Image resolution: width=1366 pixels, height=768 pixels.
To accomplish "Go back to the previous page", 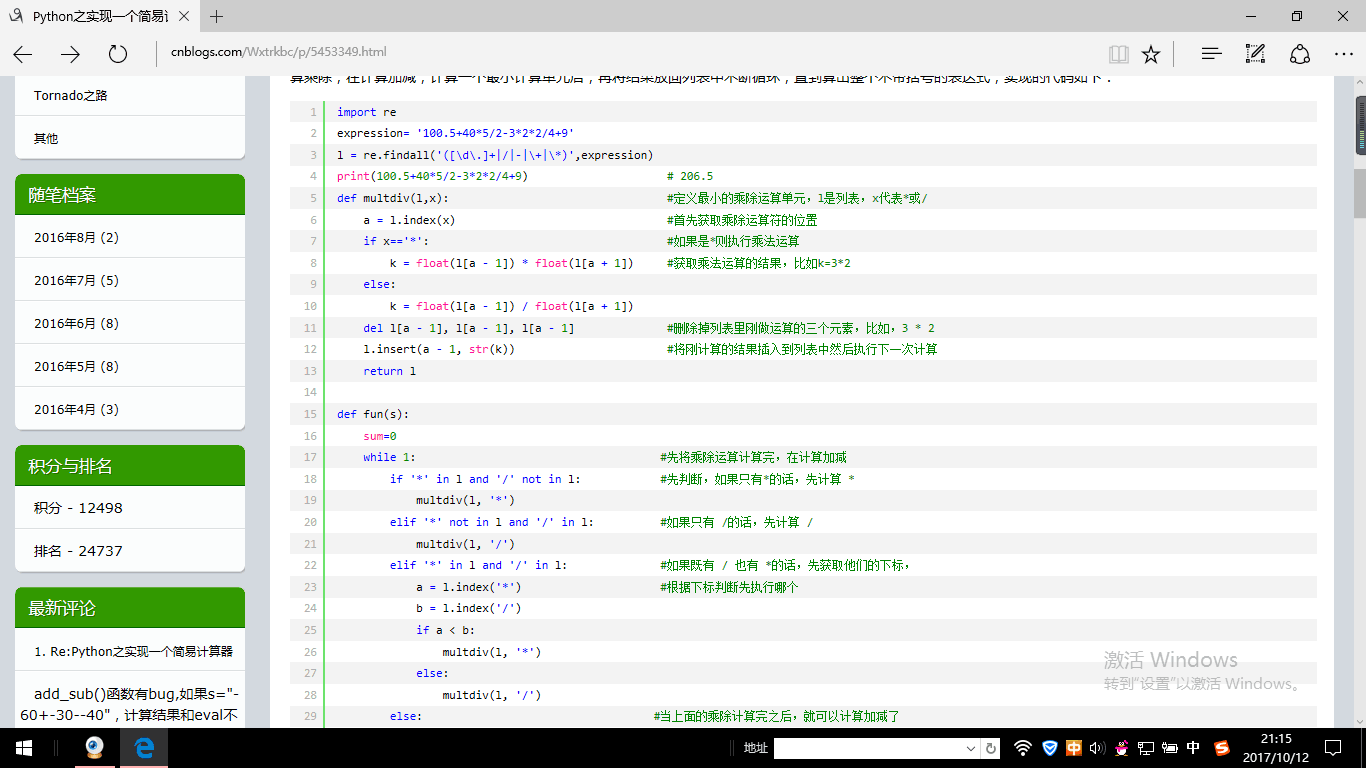I will pos(22,54).
